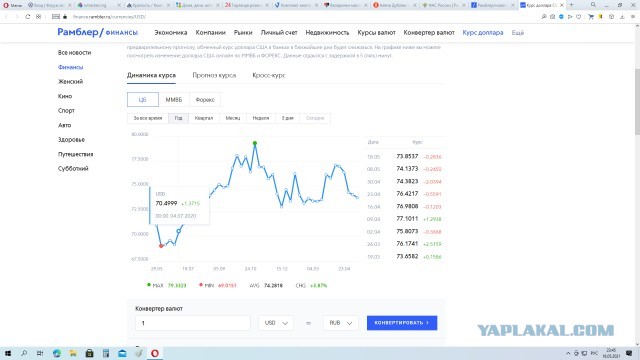Select 3 дня period

coord(287,118)
